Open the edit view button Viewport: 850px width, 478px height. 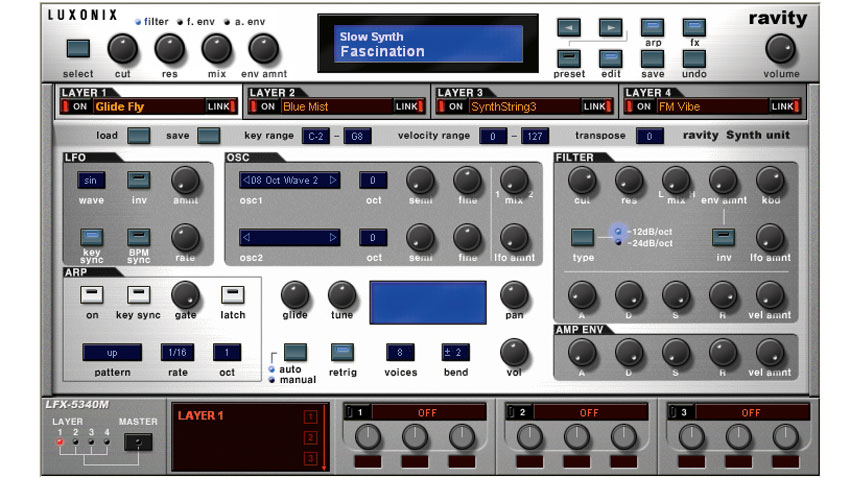[610, 59]
